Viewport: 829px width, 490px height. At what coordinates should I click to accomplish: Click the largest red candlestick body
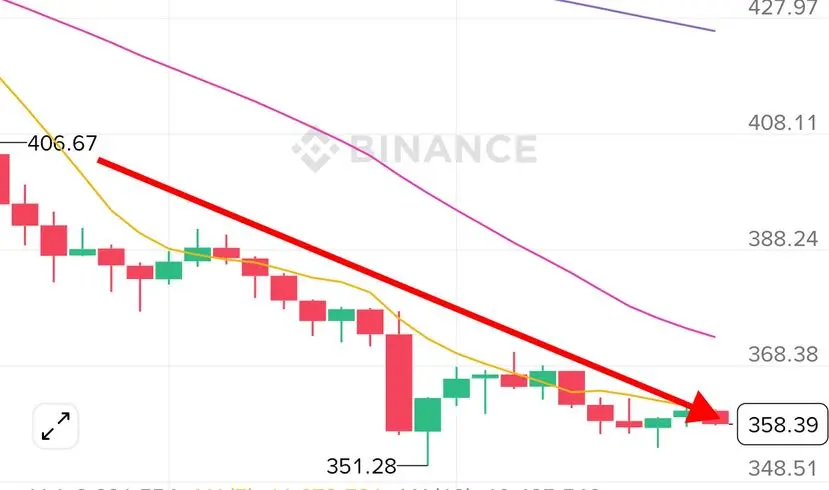[x=399, y=383]
